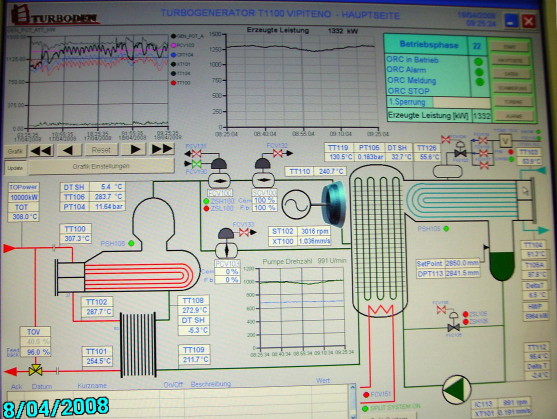Click the FCV133 red valve icon
The height and width of the screenshot is (419, 557).
[244, 233]
